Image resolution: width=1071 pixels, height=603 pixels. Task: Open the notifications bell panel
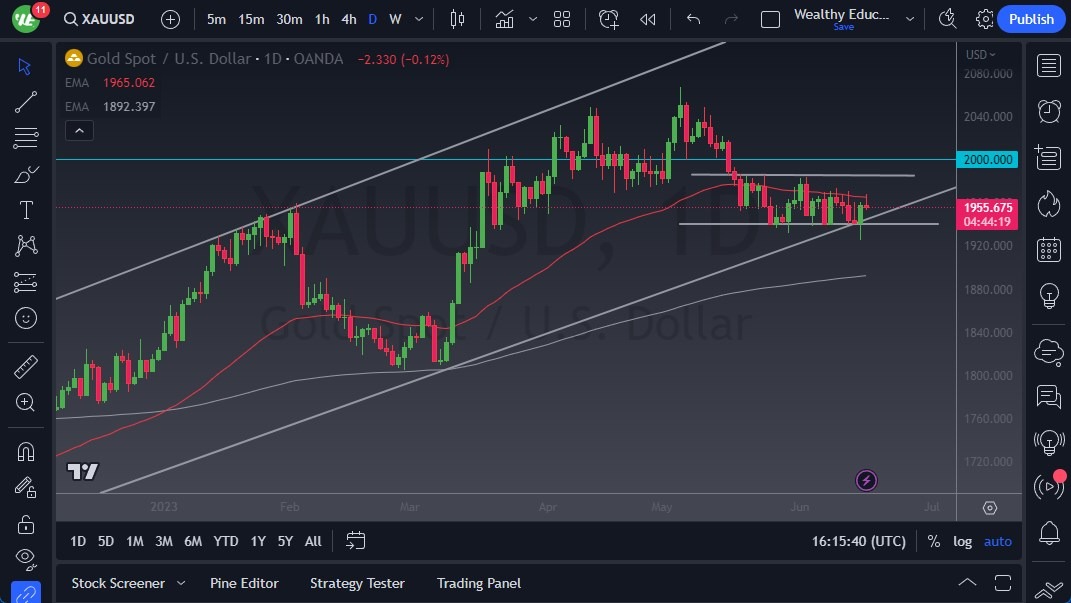click(x=1048, y=532)
